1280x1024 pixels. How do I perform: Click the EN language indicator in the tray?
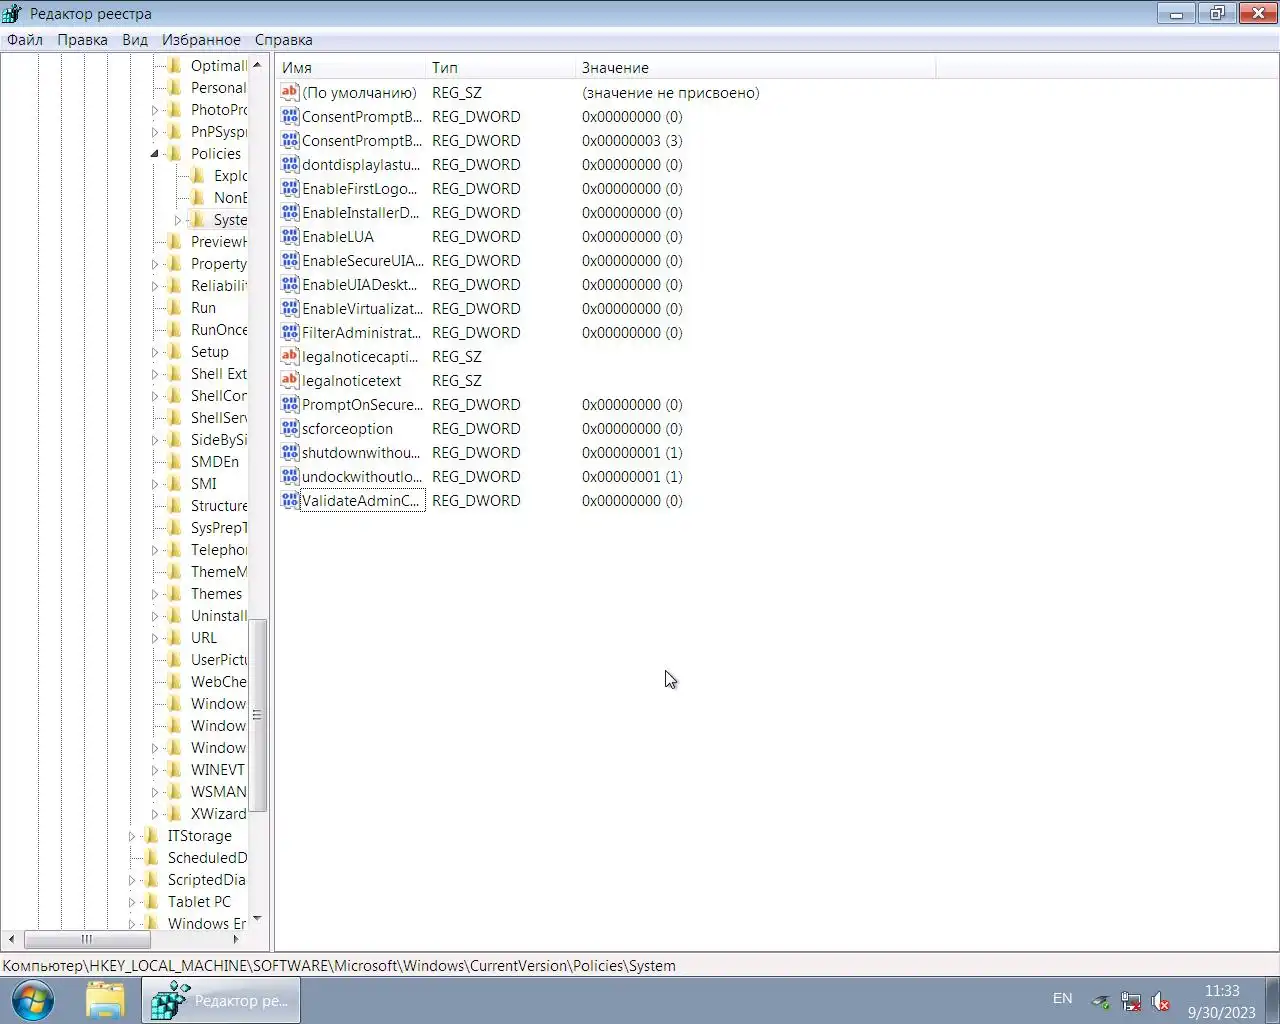tap(1062, 999)
